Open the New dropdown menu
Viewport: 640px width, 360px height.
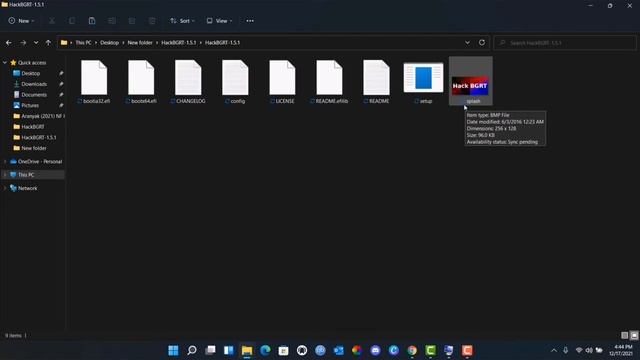tap(21, 21)
